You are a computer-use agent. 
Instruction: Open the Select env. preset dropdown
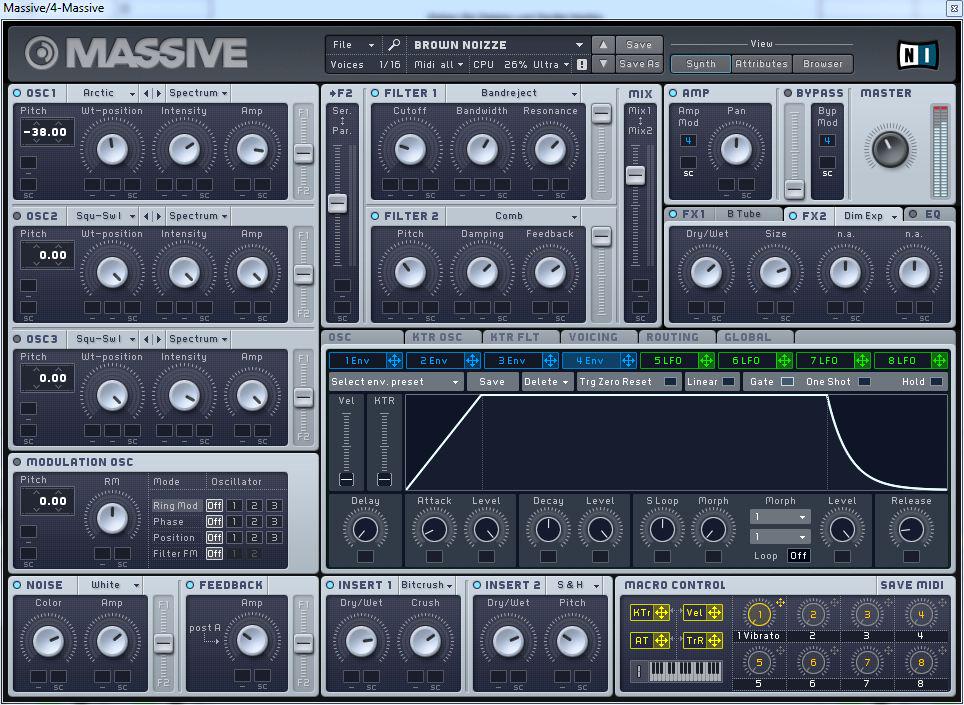click(395, 382)
